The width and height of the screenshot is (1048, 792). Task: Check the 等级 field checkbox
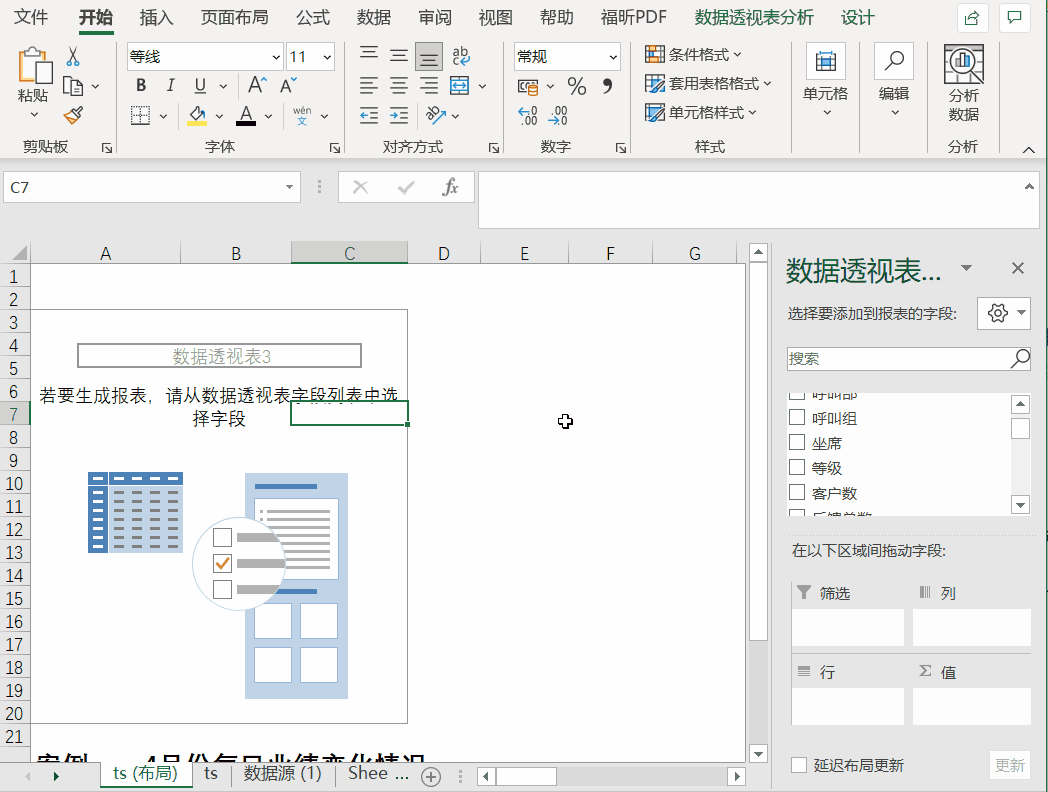tap(797, 467)
